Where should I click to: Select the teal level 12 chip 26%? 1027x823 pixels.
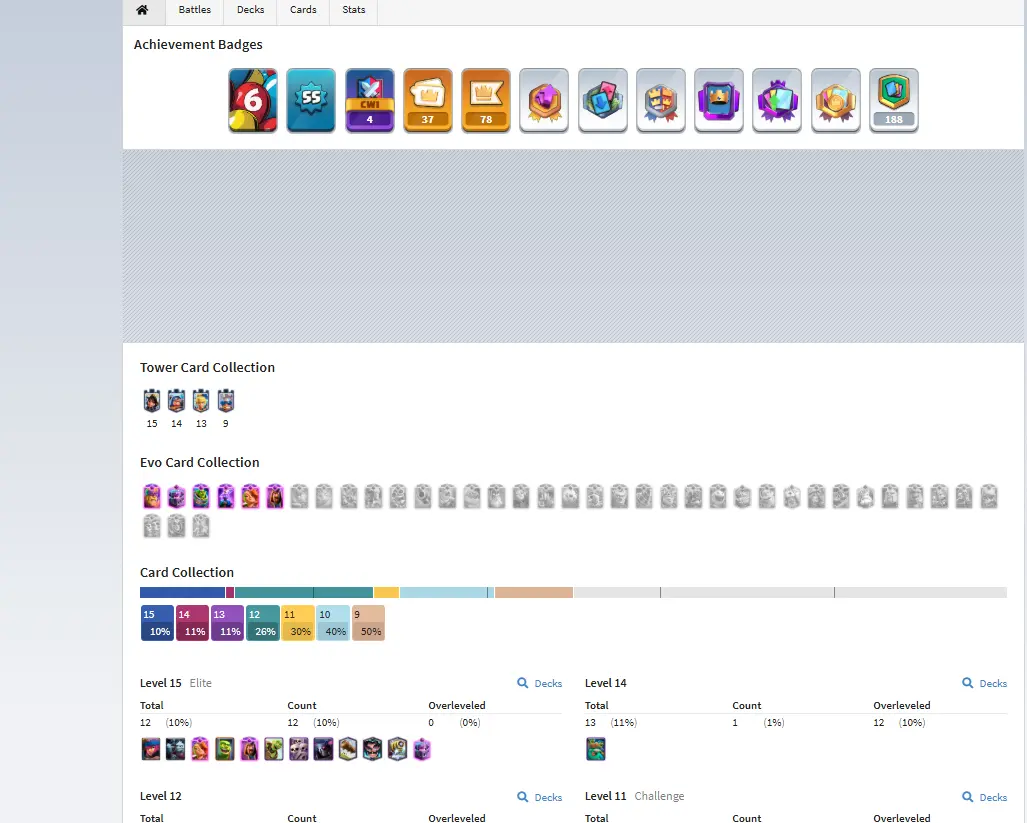263,623
